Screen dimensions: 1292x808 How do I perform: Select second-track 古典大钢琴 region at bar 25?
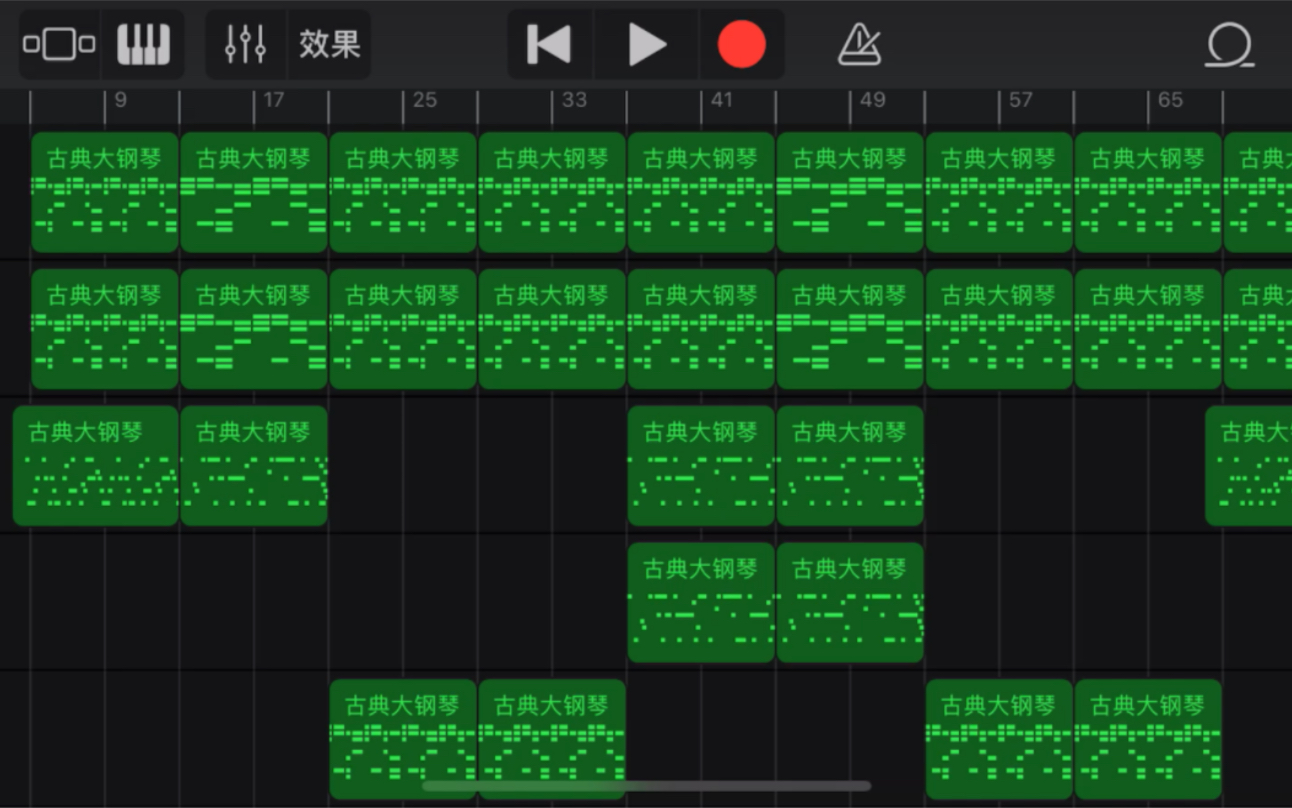click(x=403, y=329)
